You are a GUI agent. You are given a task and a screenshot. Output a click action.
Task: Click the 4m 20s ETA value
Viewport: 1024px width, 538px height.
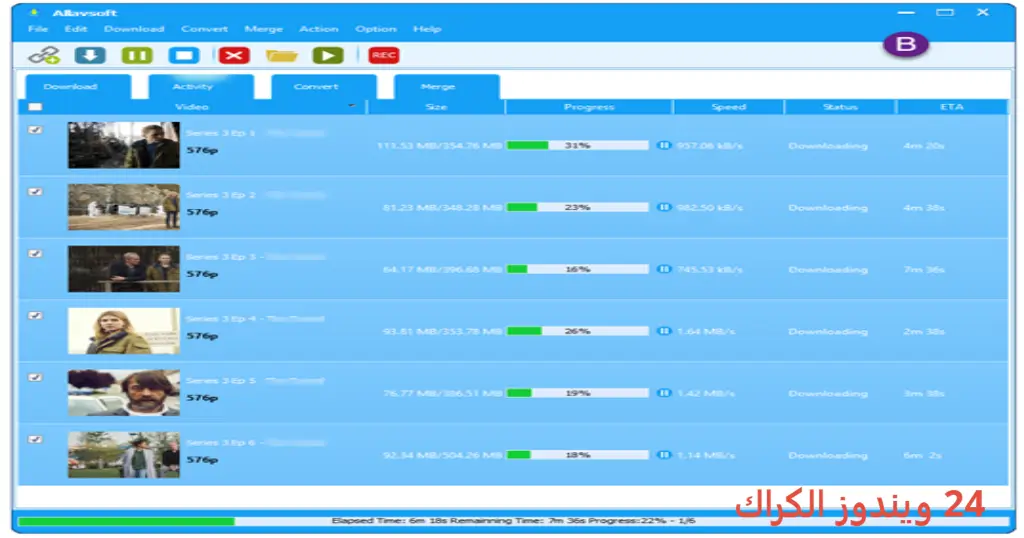point(923,146)
